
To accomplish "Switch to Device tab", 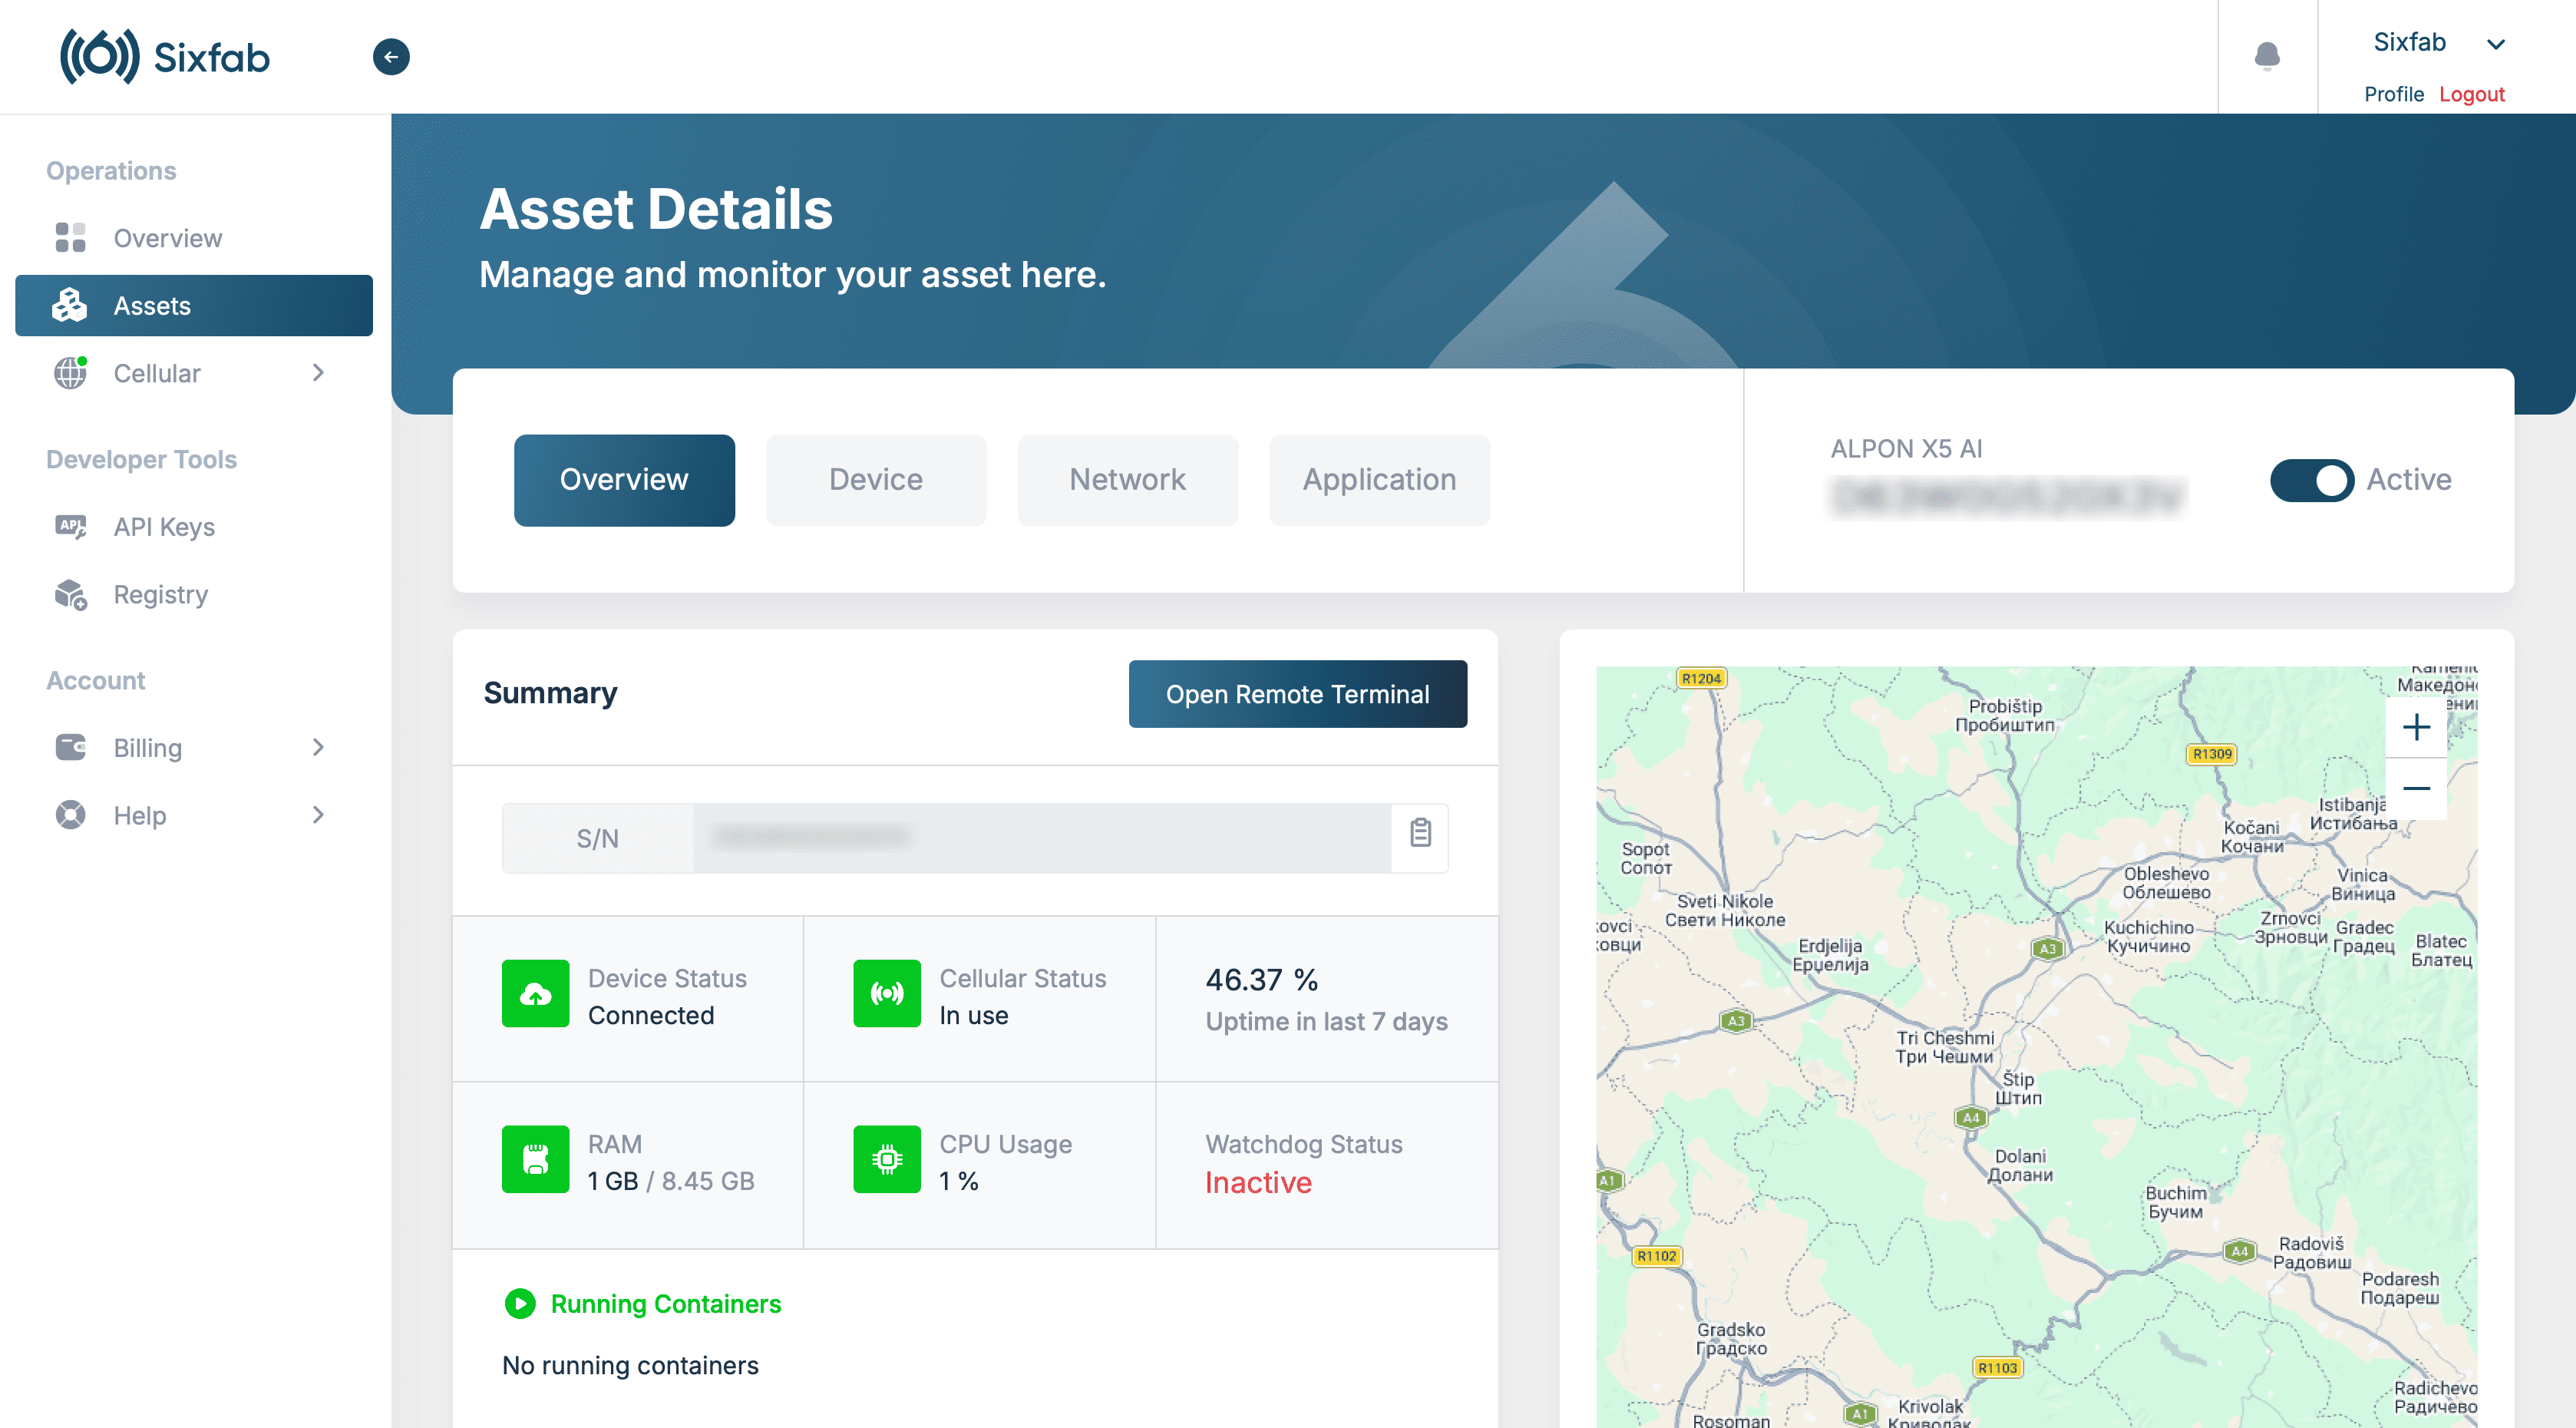I will [876, 480].
